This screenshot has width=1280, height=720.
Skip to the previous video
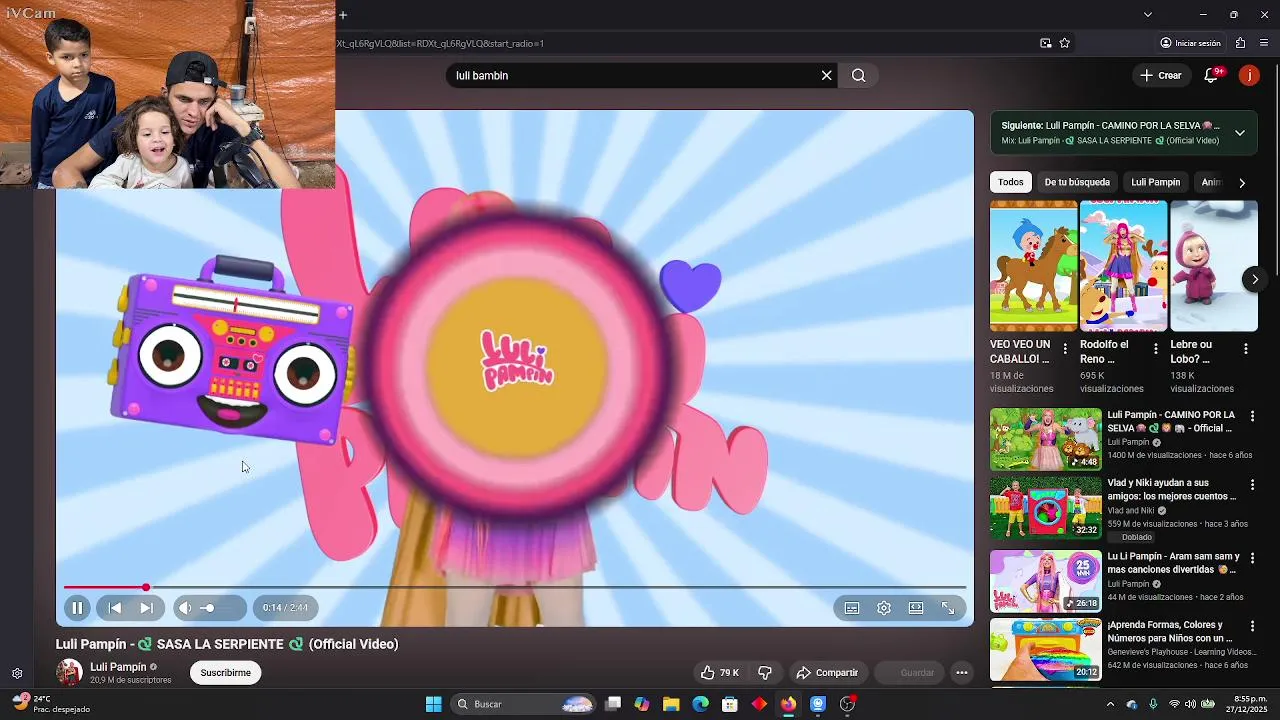pyautogui.click(x=115, y=608)
